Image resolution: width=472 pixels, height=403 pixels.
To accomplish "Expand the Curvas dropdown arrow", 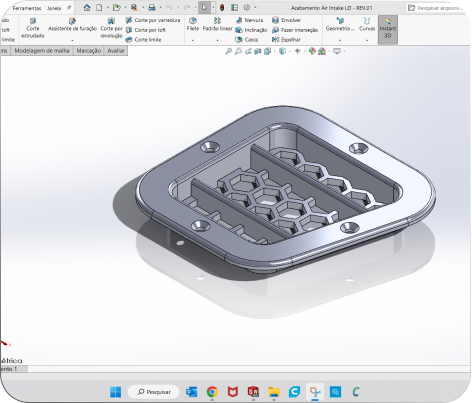I will click(367, 40).
